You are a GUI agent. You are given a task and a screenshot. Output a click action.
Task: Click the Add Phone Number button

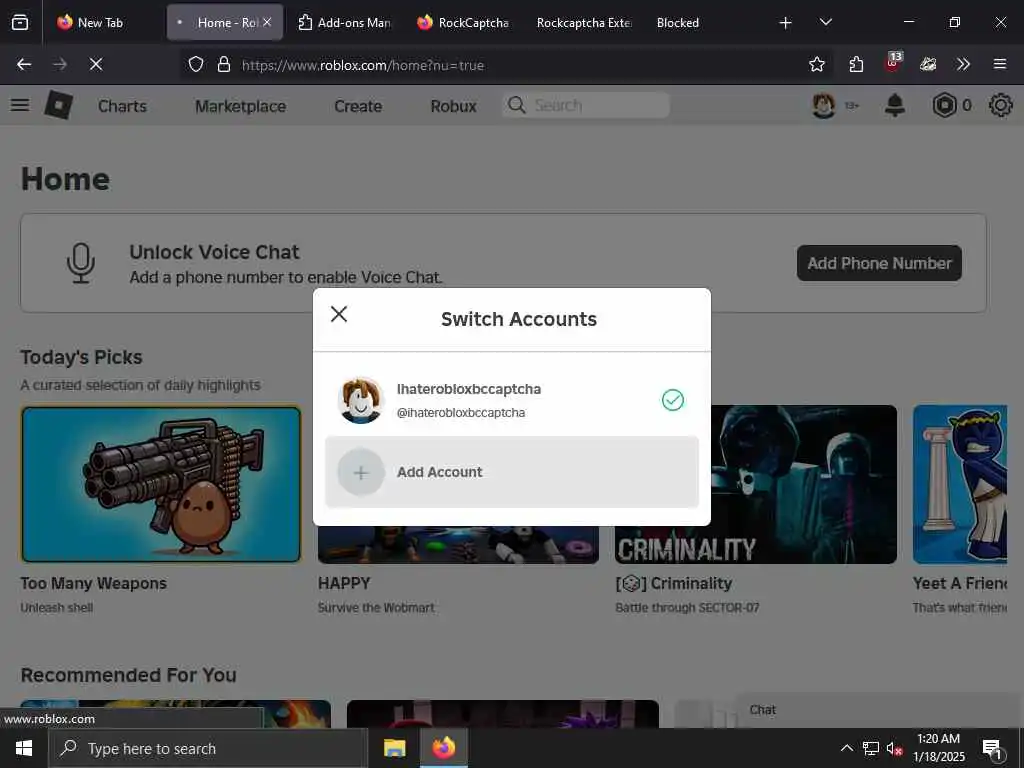tap(879, 263)
